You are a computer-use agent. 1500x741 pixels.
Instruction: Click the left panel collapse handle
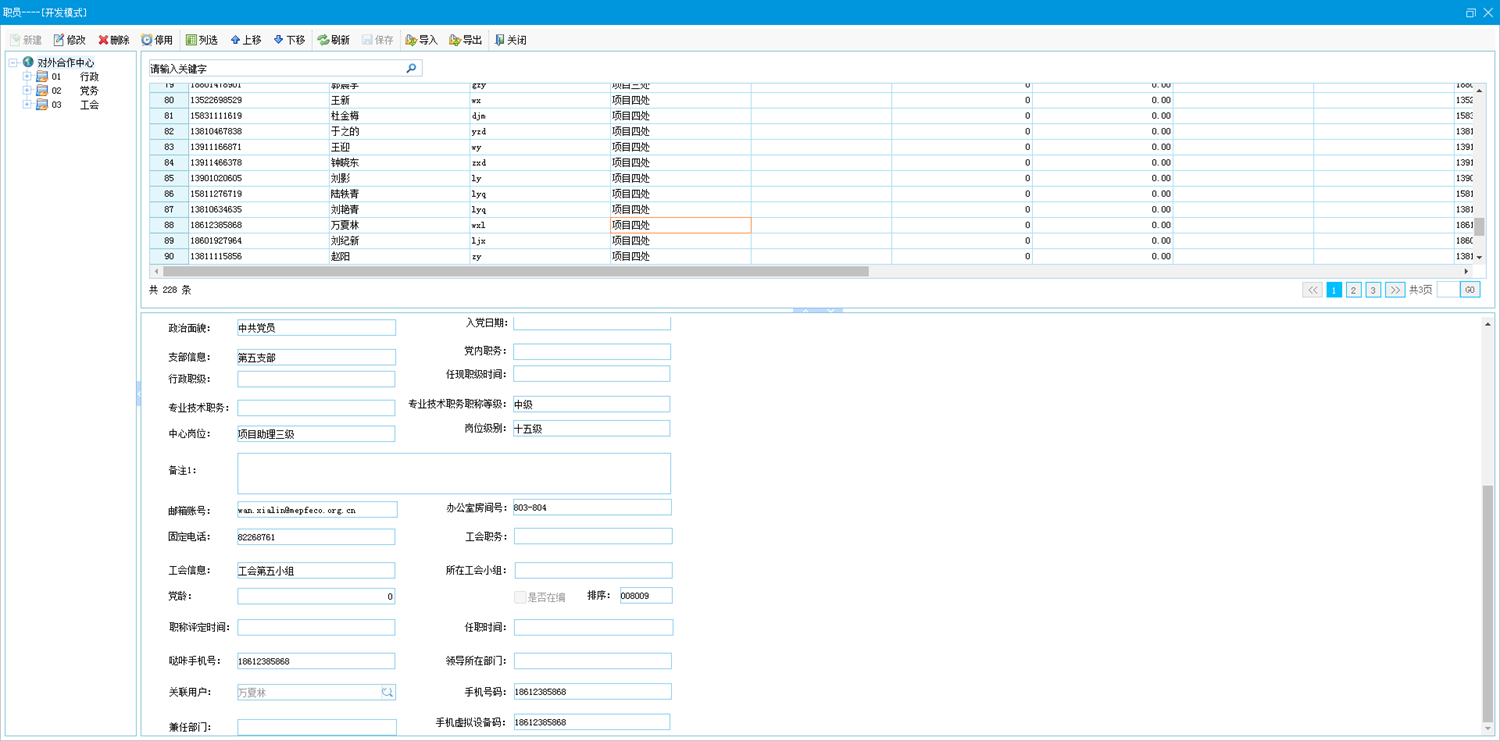coord(139,395)
